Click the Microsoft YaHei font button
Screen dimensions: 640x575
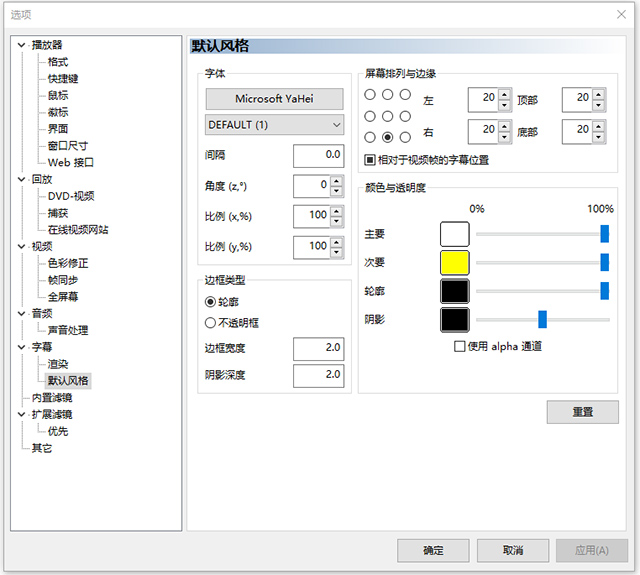(x=274, y=99)
